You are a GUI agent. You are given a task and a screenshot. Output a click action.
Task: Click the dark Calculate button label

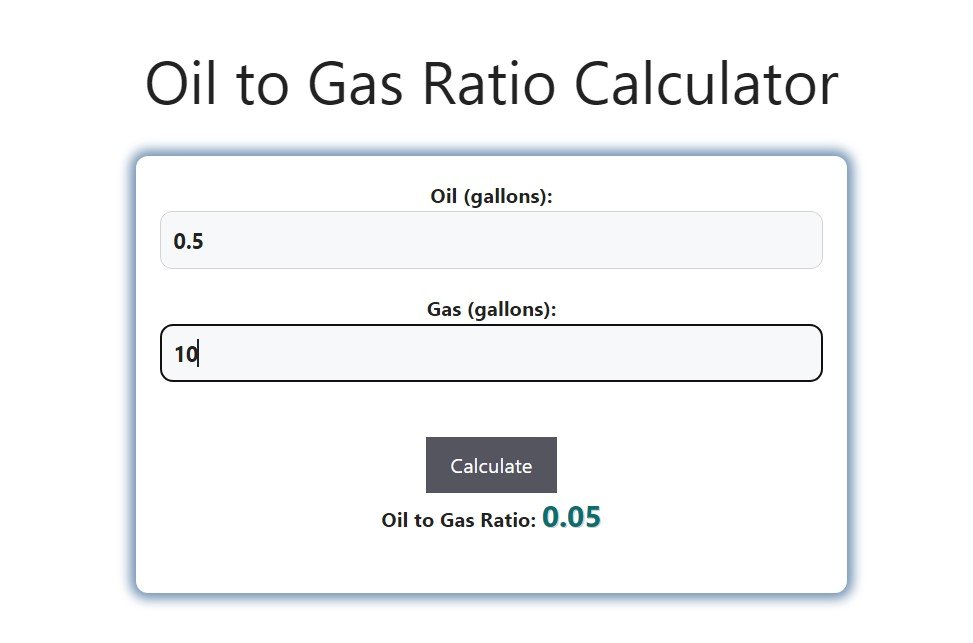(x=491, y=465)
